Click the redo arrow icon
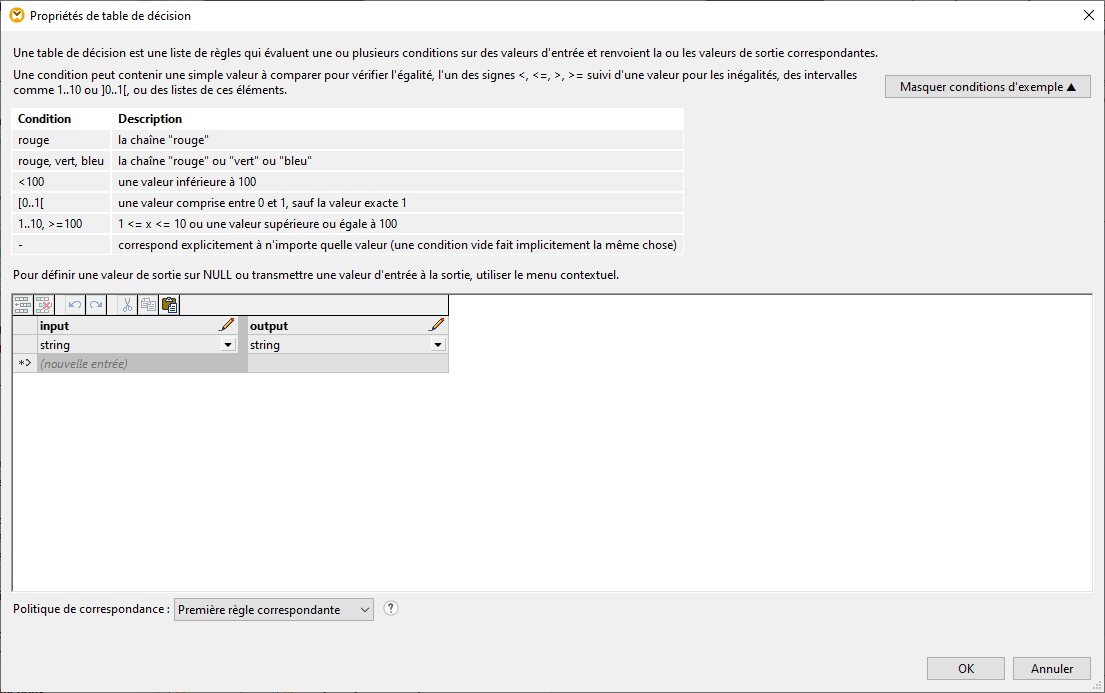The width and height of the screenshot is (1105, 693). click(x=95, y=305)
